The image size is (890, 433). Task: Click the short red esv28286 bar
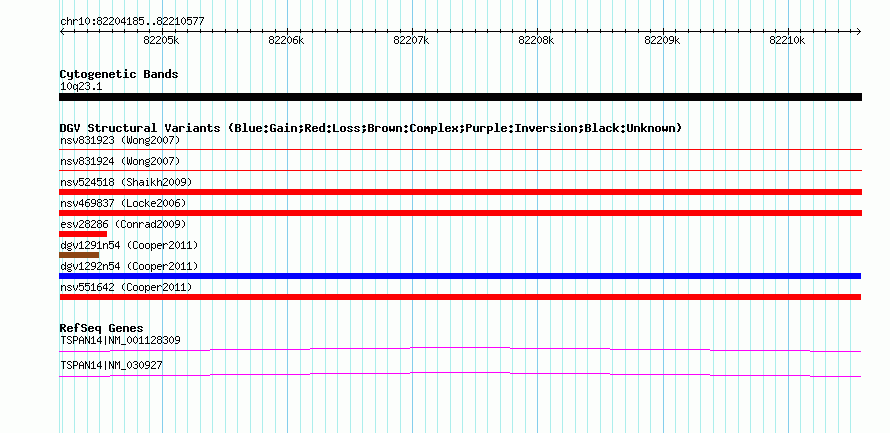click(83, 234)
